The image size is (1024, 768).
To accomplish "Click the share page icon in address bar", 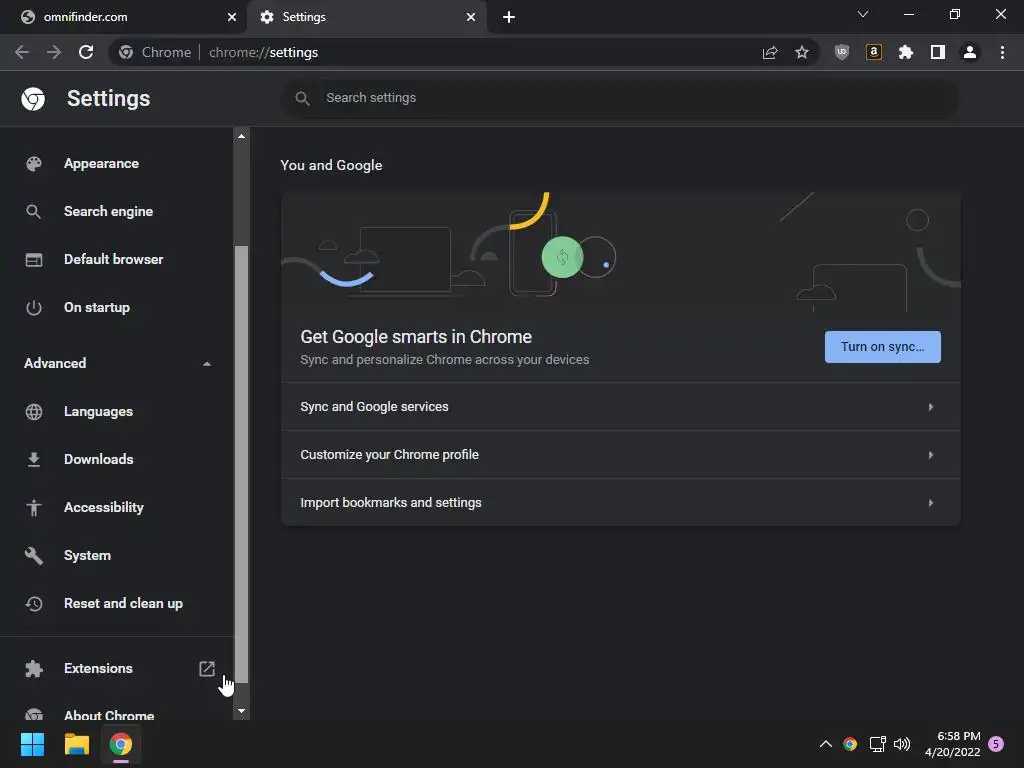I will tap(770, 52).
